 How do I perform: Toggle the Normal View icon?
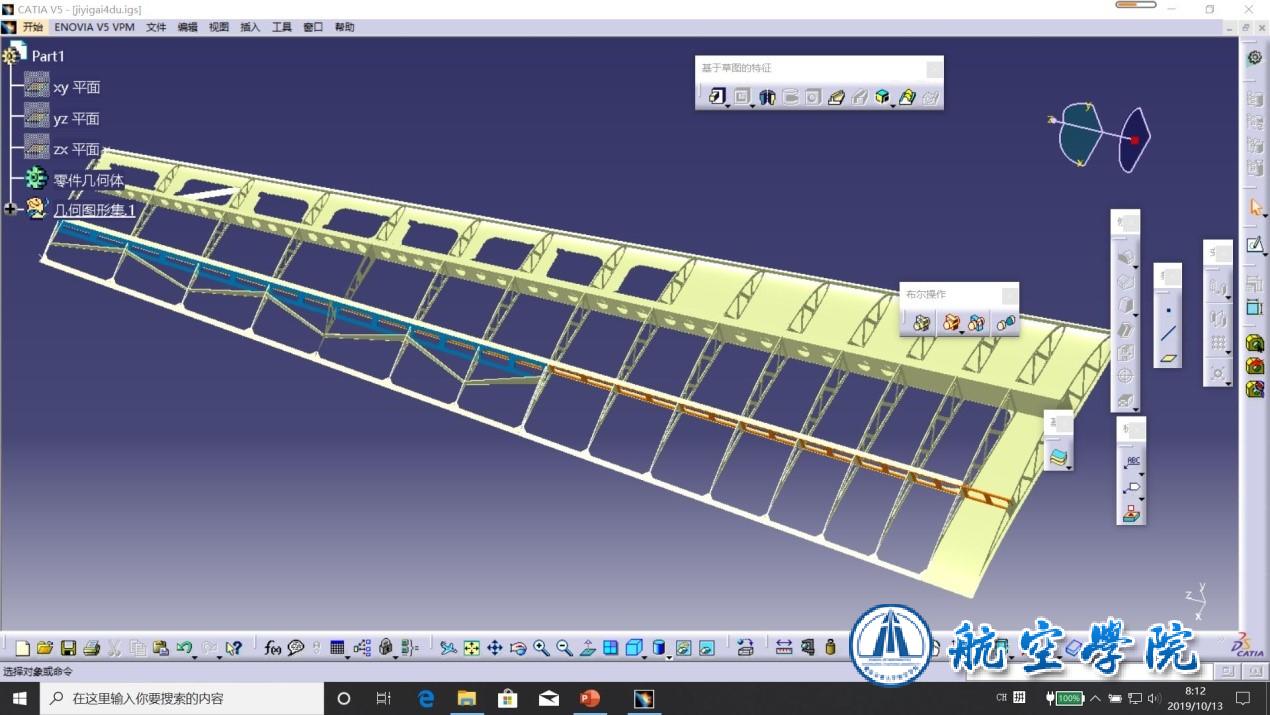(x=588, y=648)
